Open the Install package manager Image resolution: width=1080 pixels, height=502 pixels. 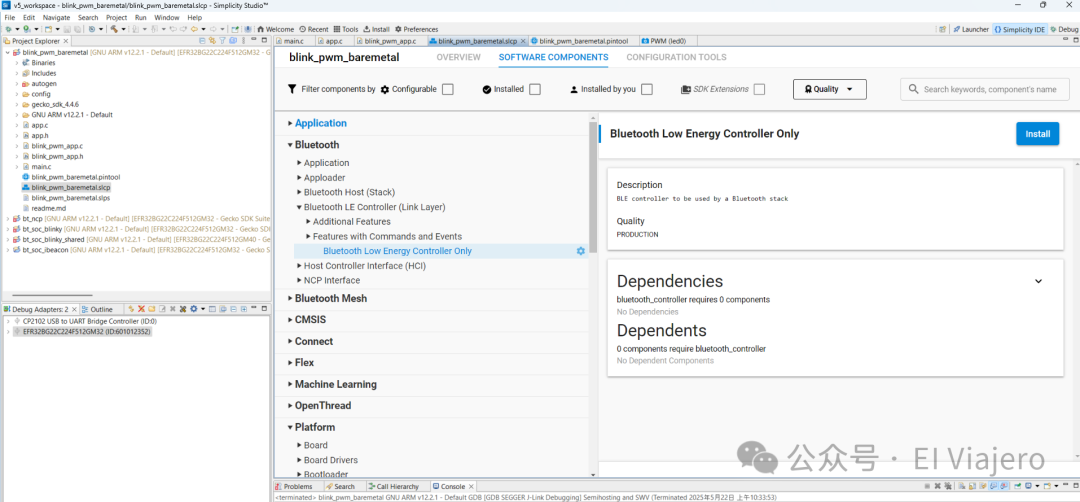click(376, 30)
